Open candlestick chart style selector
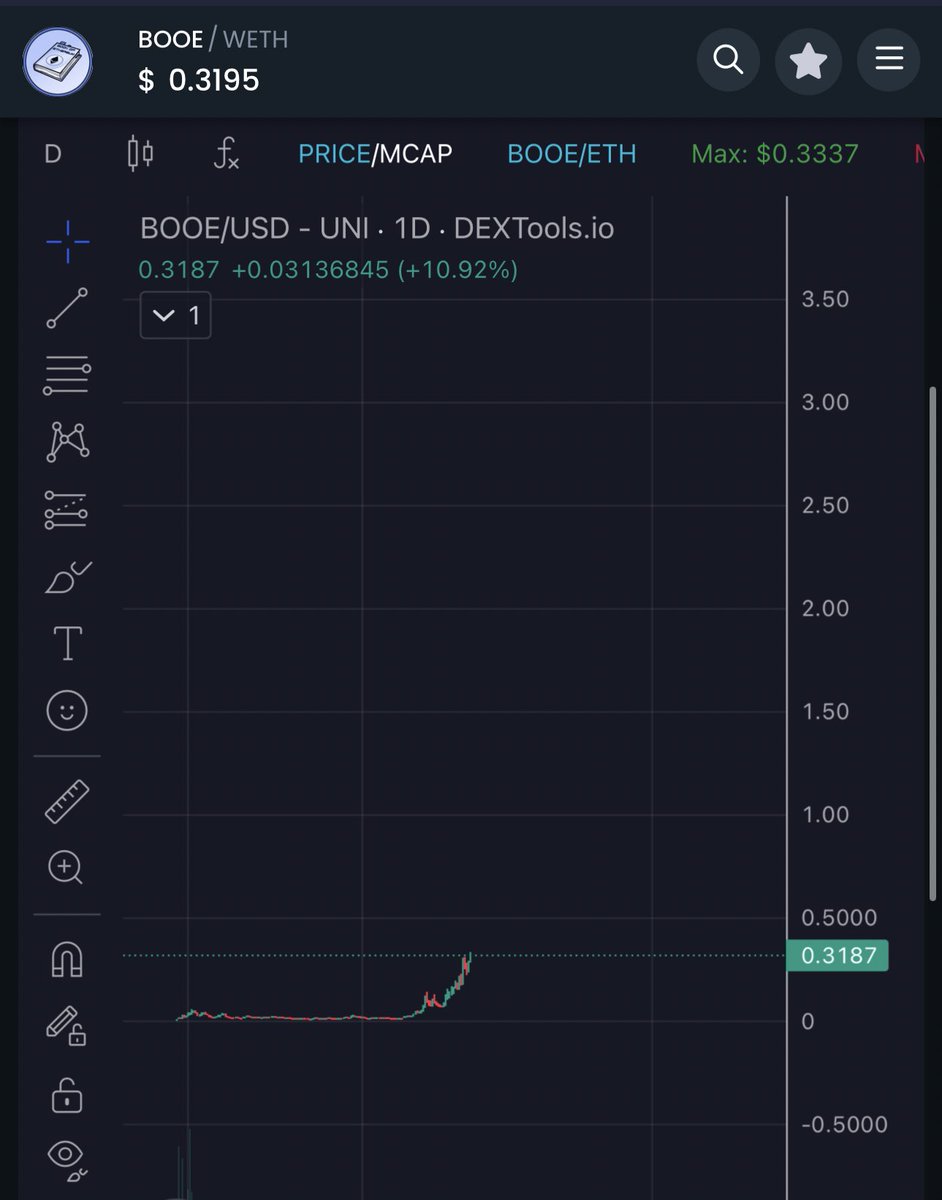 coord(141,154)
